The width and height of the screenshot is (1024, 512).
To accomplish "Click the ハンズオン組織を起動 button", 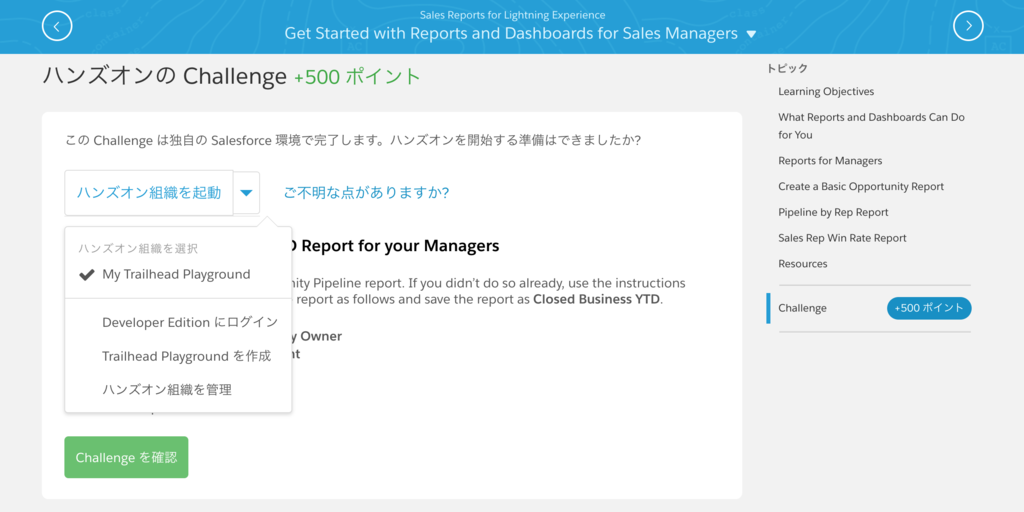I will click(149, 193).
